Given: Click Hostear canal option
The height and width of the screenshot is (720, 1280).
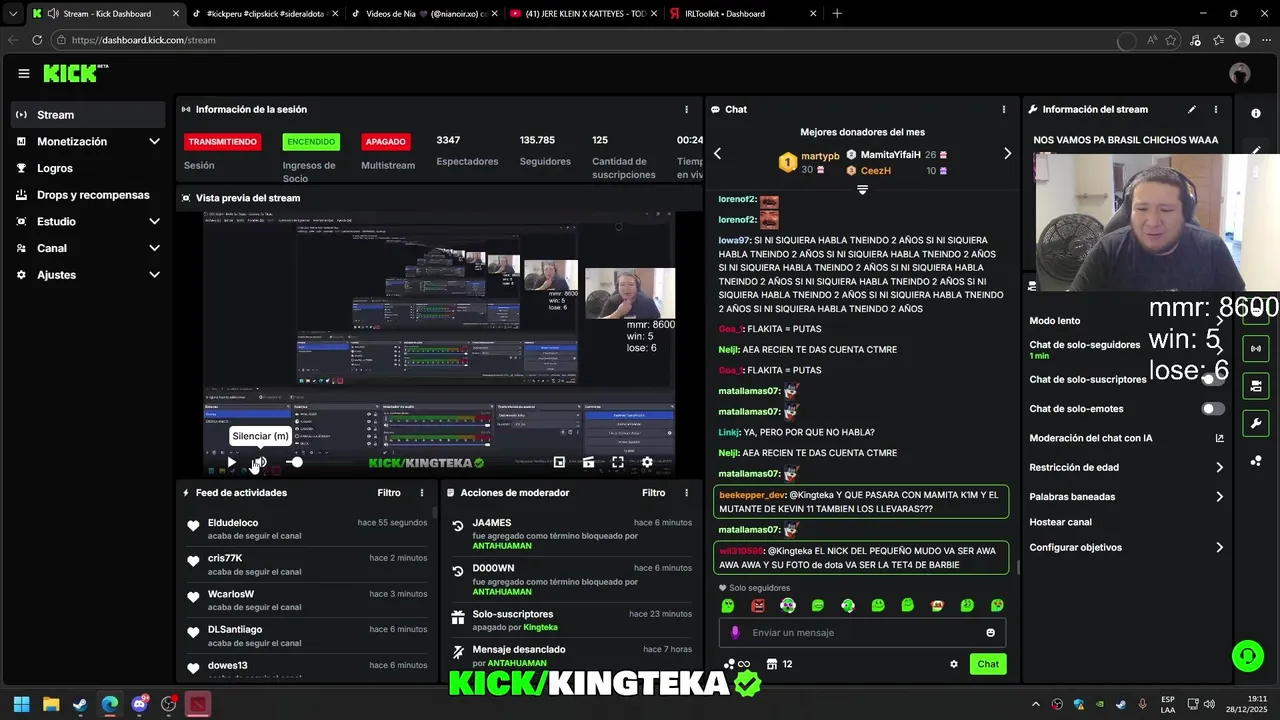Looking at the screenshot, I should (x=1060, y=522).
